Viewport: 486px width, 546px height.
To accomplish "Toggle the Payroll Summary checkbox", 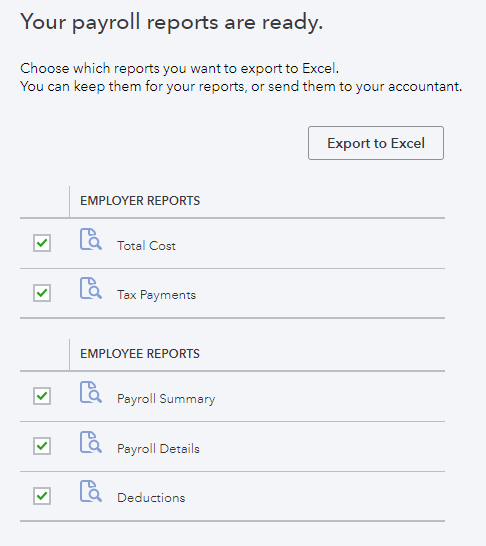I will coord(42,396).
